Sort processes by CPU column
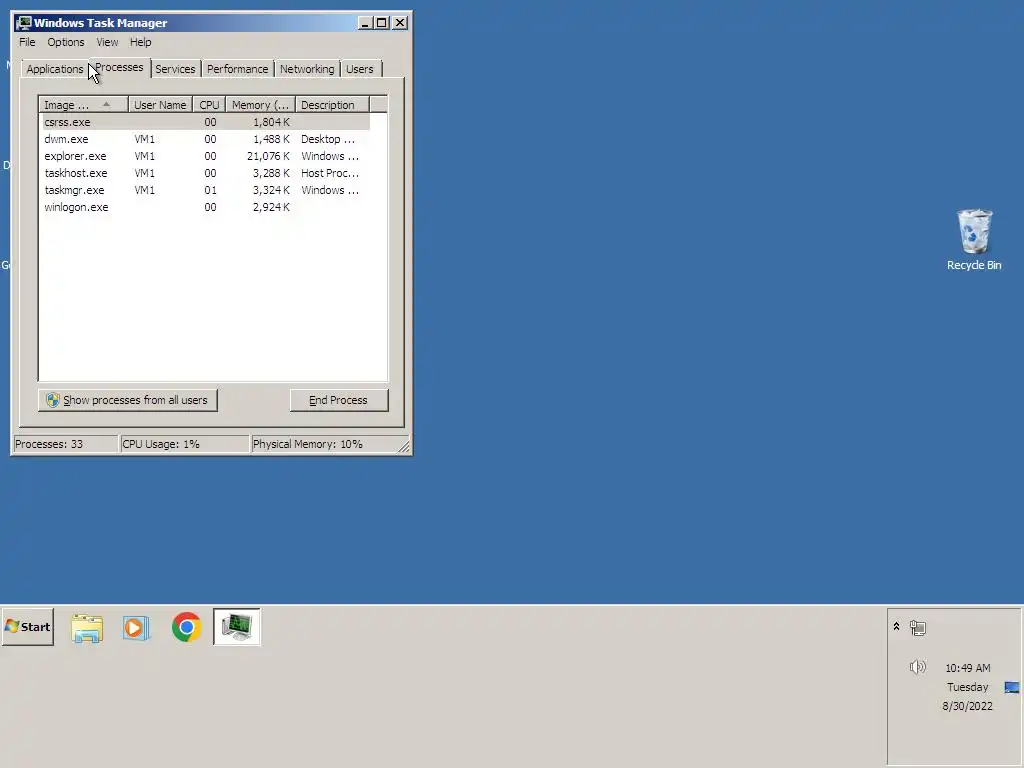The width and height of the screenshot is (1024, 768). pyautogui.click(x=209, y=105)
